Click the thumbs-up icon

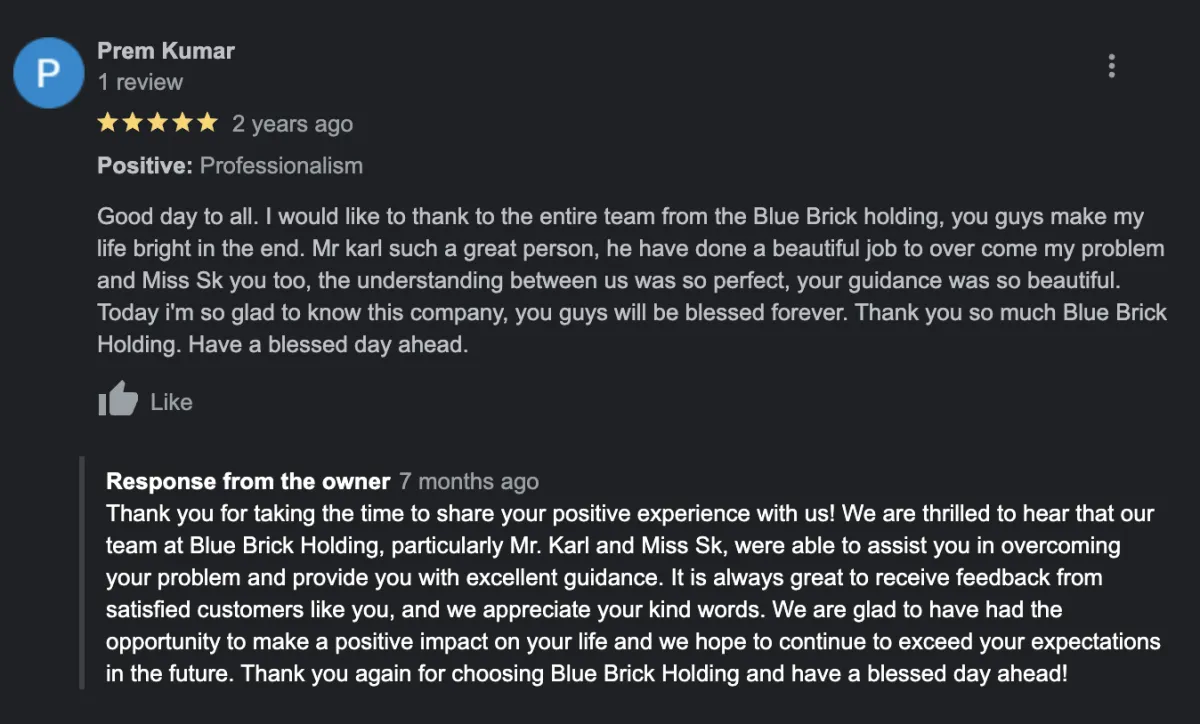tap(118, 400)
